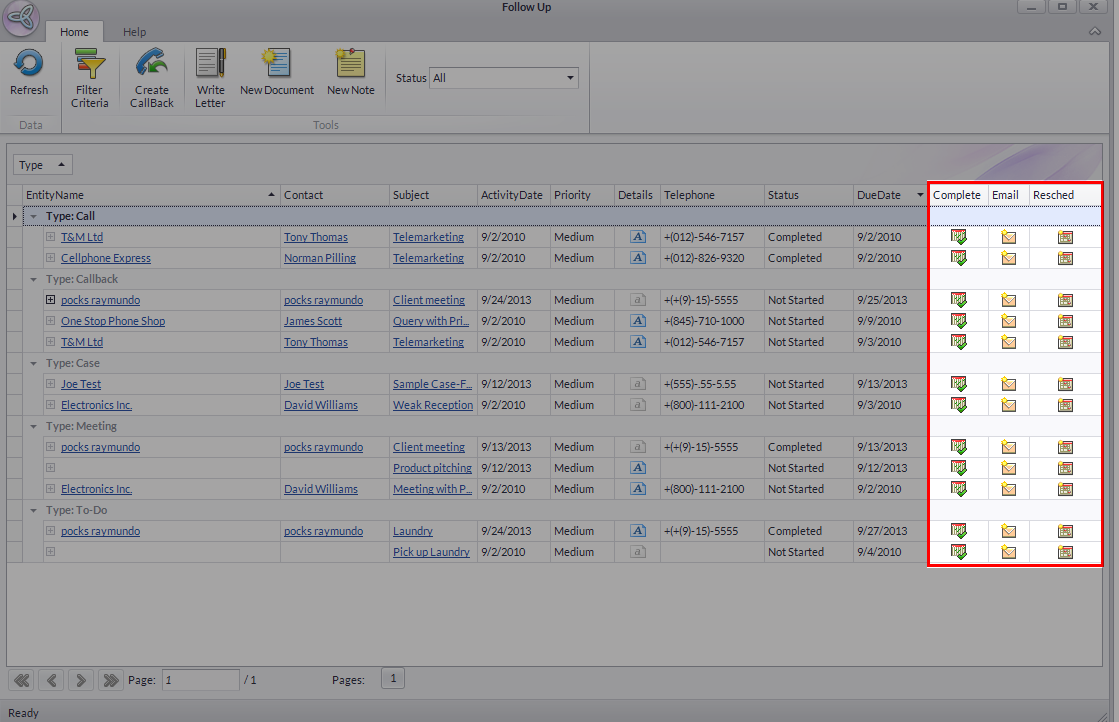
Task: Click the Create CallBack icon
Action: tap(152, 65)
